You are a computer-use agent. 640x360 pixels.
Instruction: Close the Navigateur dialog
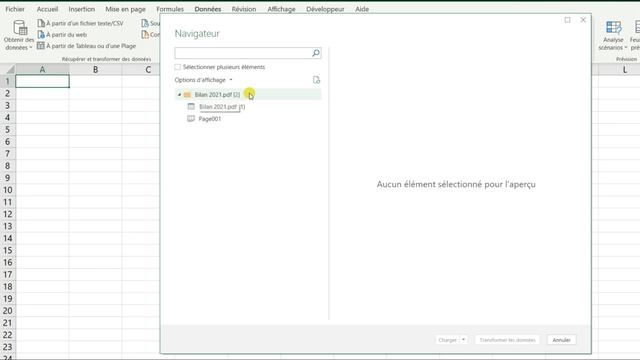(583, 20)
